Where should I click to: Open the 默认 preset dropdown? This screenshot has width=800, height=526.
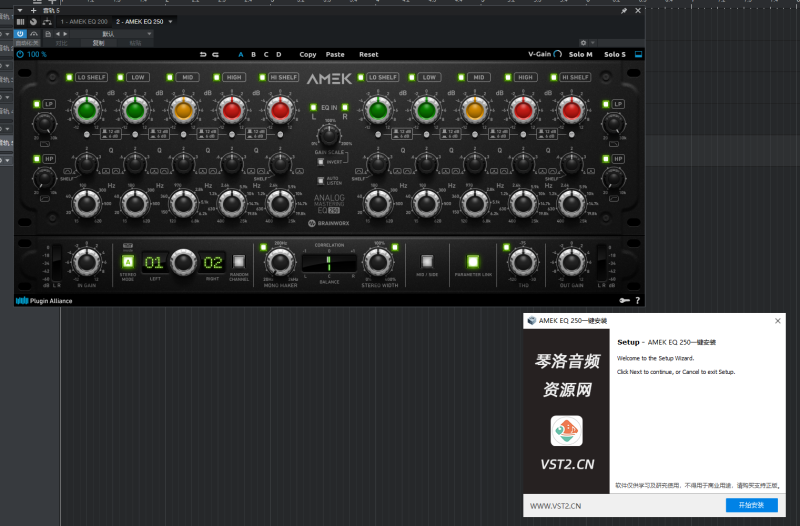109,34
